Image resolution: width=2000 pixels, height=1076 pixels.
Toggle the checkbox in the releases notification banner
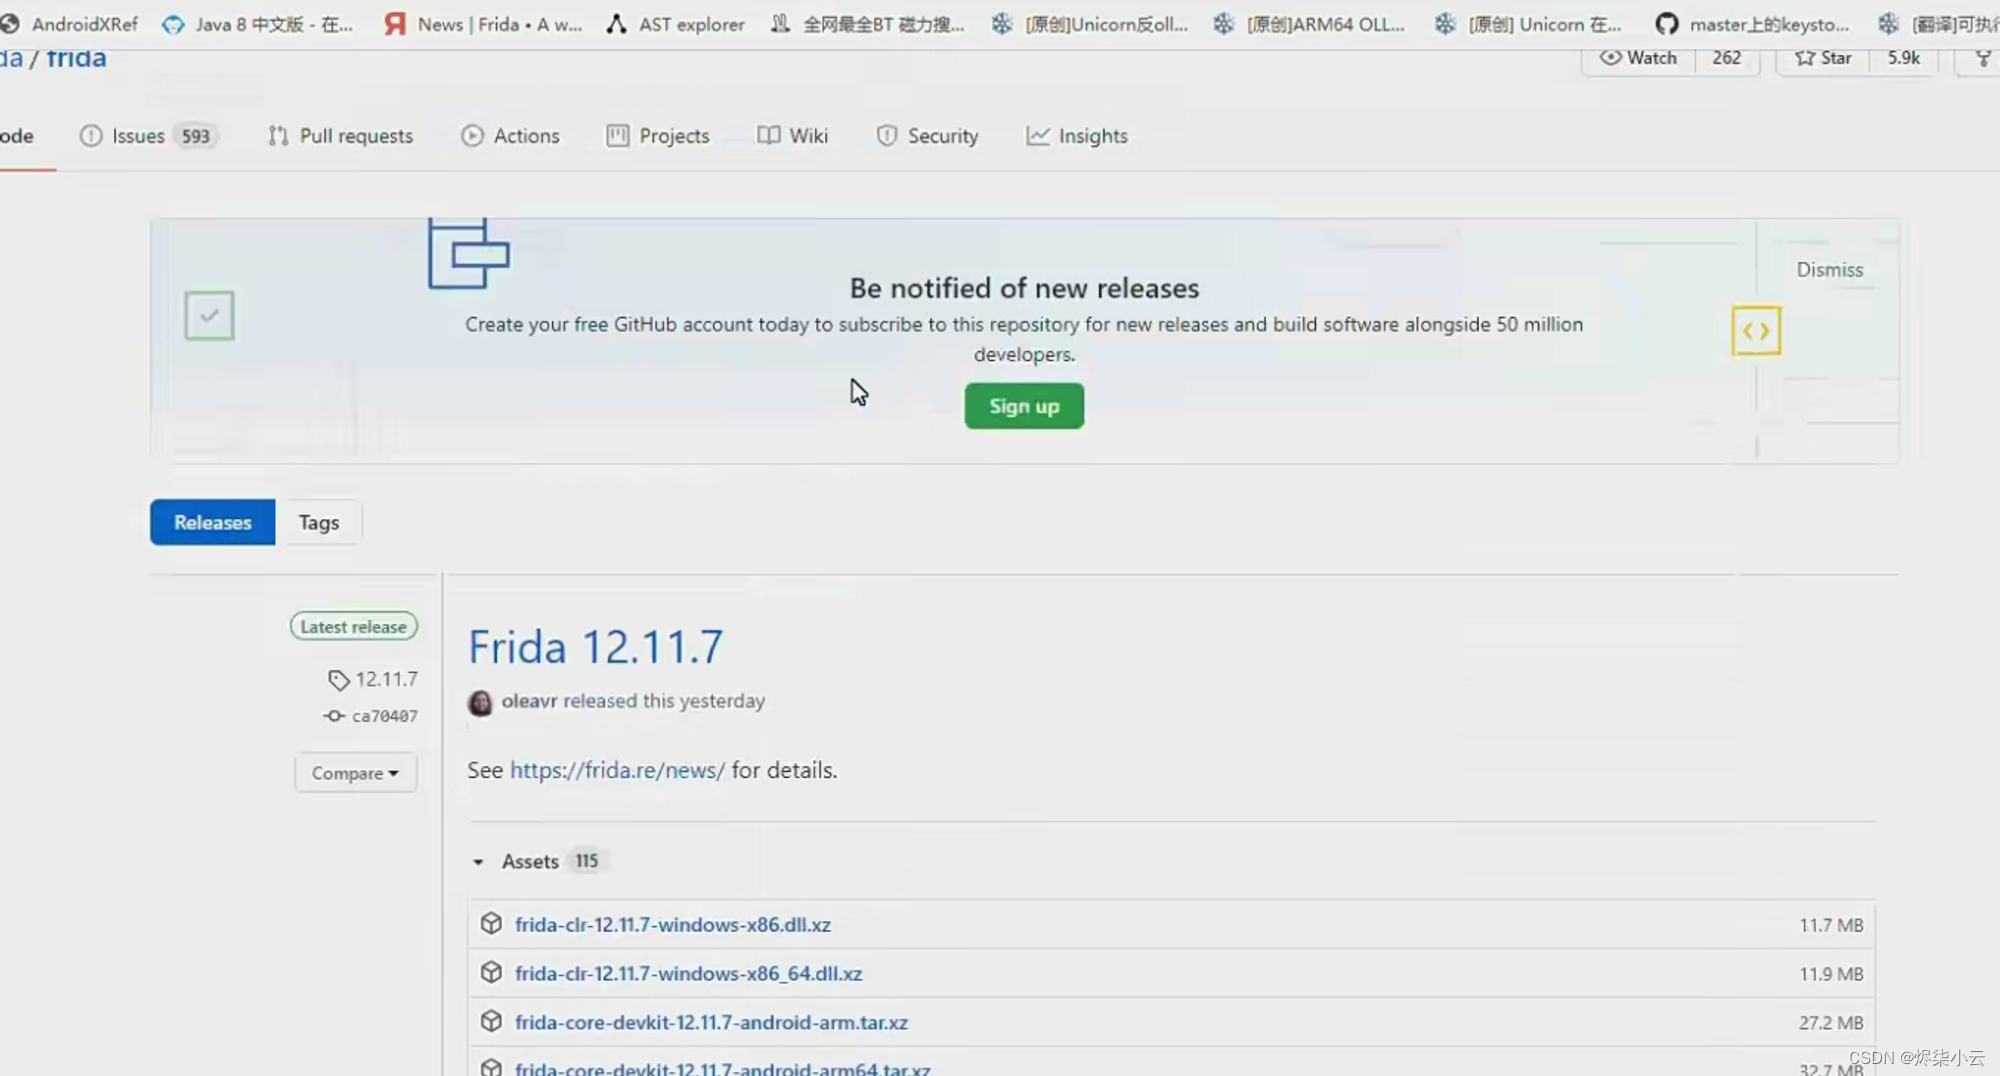pyautogui.click(x=209, y=315)
